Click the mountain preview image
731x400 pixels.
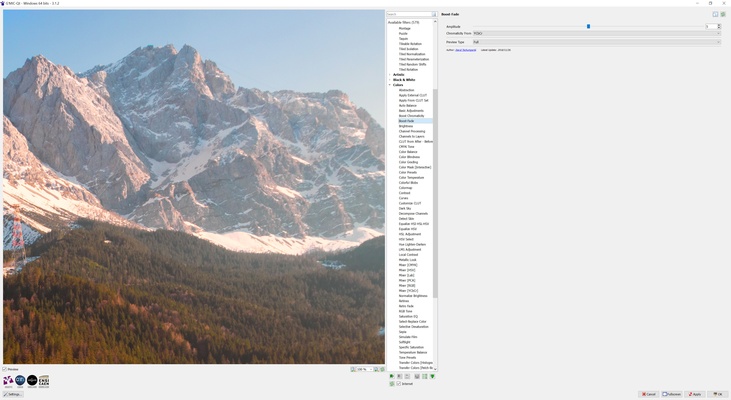(x=193, y=186)
